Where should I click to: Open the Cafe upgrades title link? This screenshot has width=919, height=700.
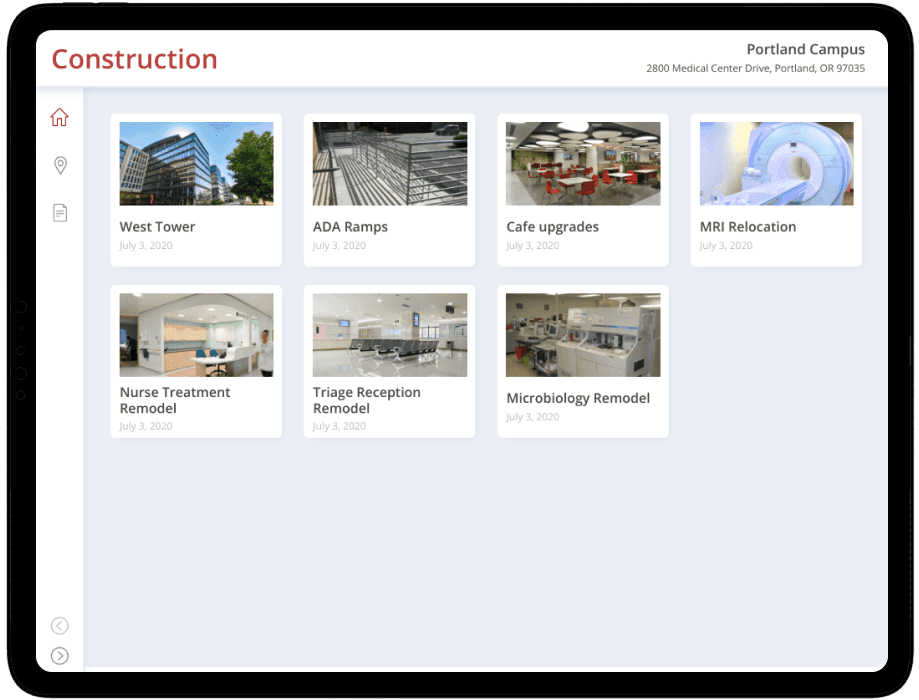(552, 227)
